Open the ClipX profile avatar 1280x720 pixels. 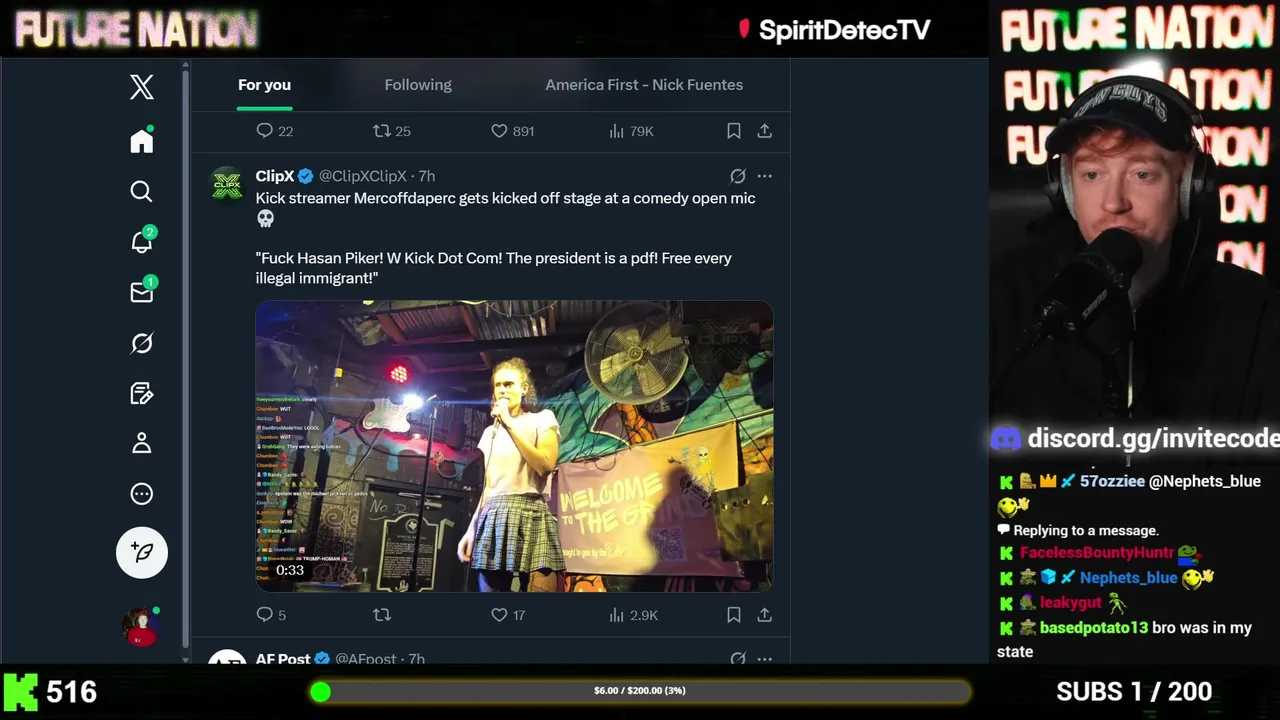pyautogui.click(x=227, y=185)
